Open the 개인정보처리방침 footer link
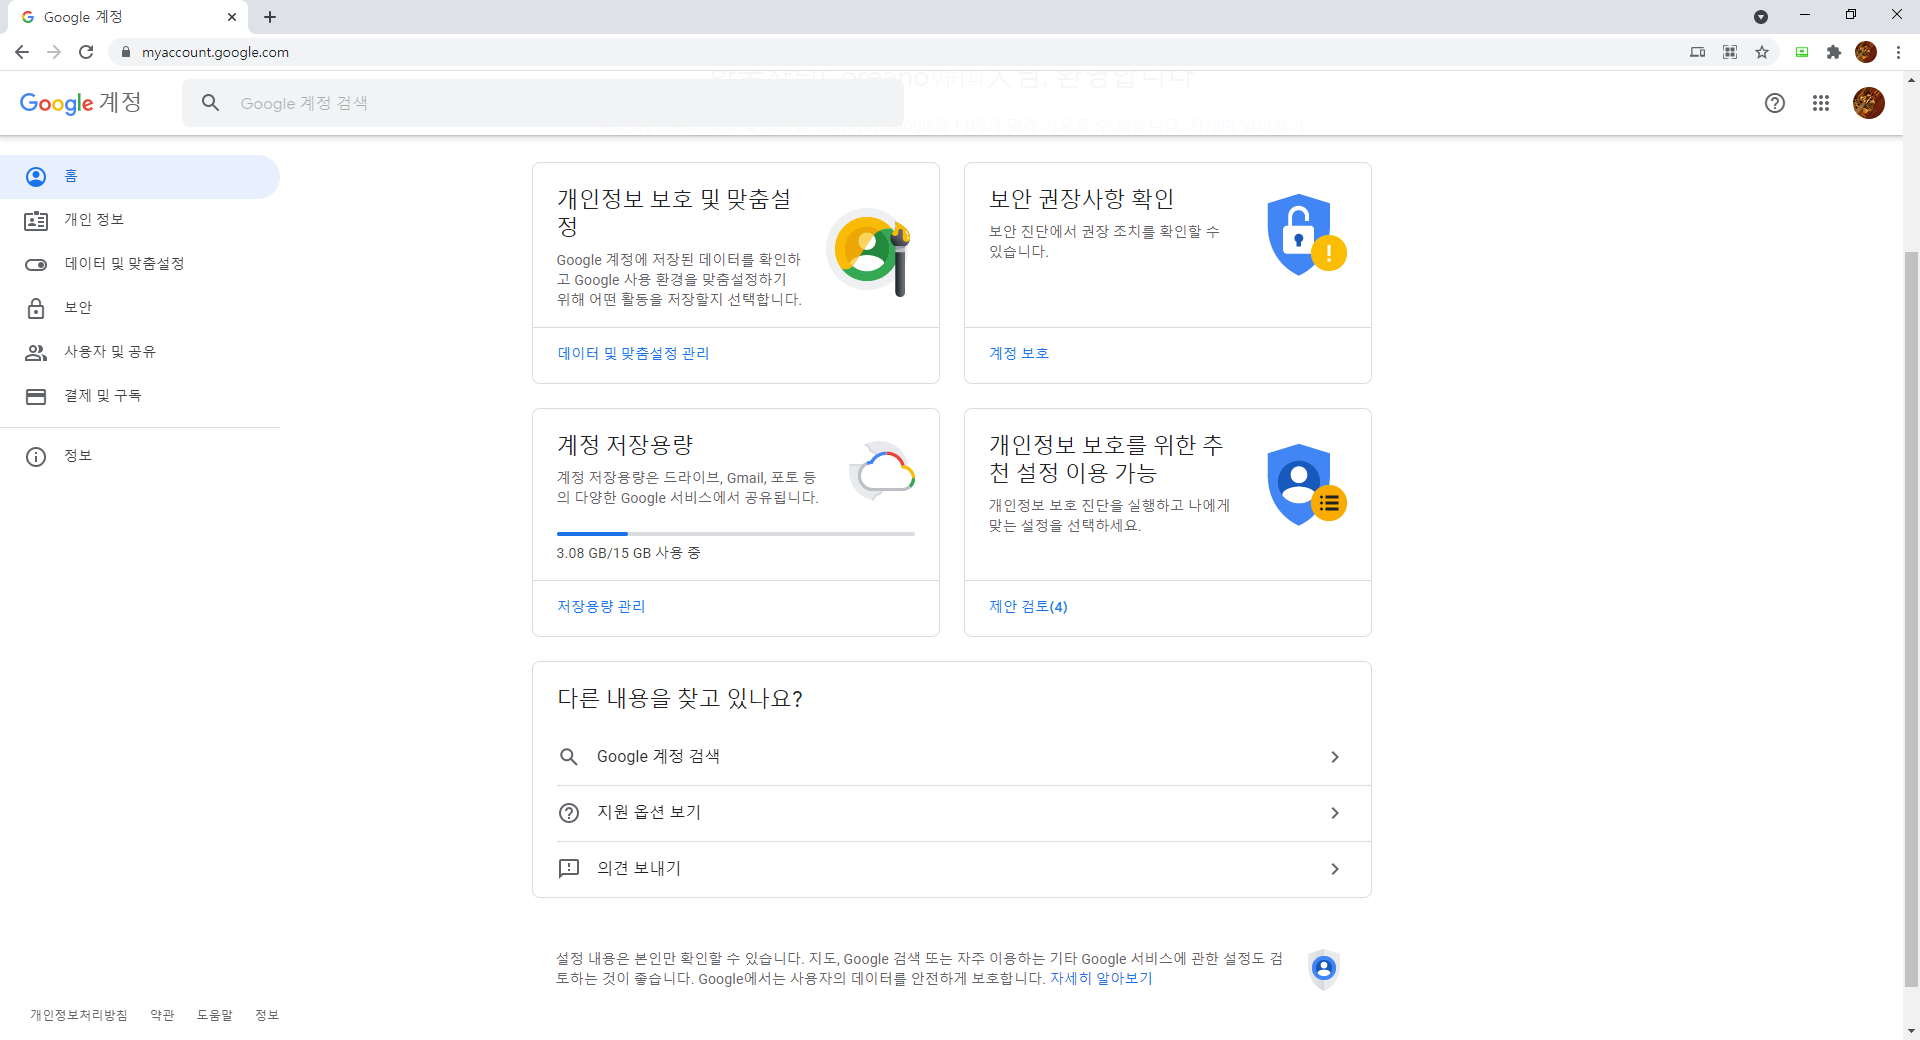Image resolution: width=1920 pixels, height=1040 pixels. coord(78,1015)
